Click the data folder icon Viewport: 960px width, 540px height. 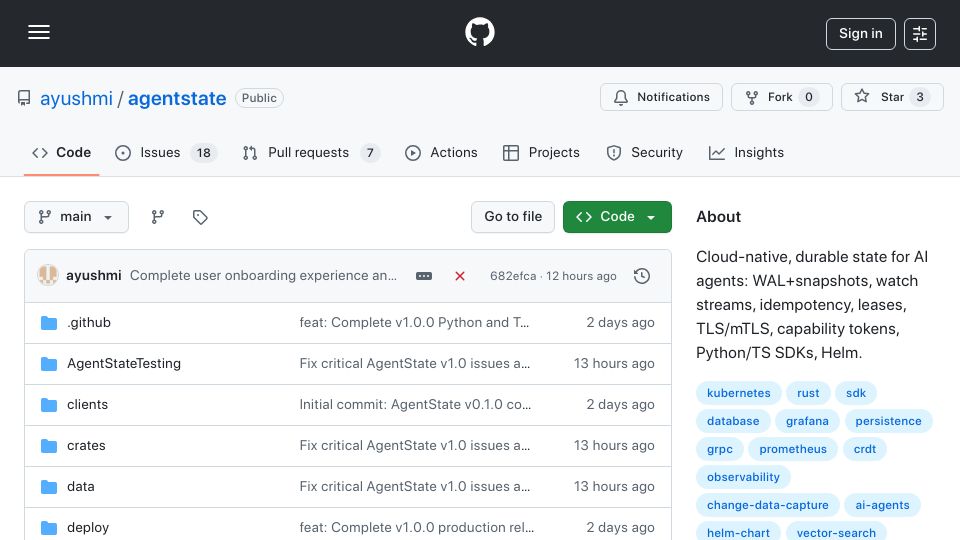coord(49,487)
